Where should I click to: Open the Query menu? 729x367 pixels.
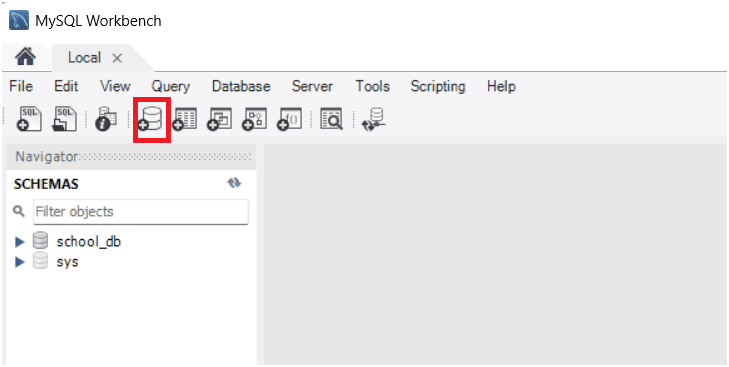click(171, 87)
